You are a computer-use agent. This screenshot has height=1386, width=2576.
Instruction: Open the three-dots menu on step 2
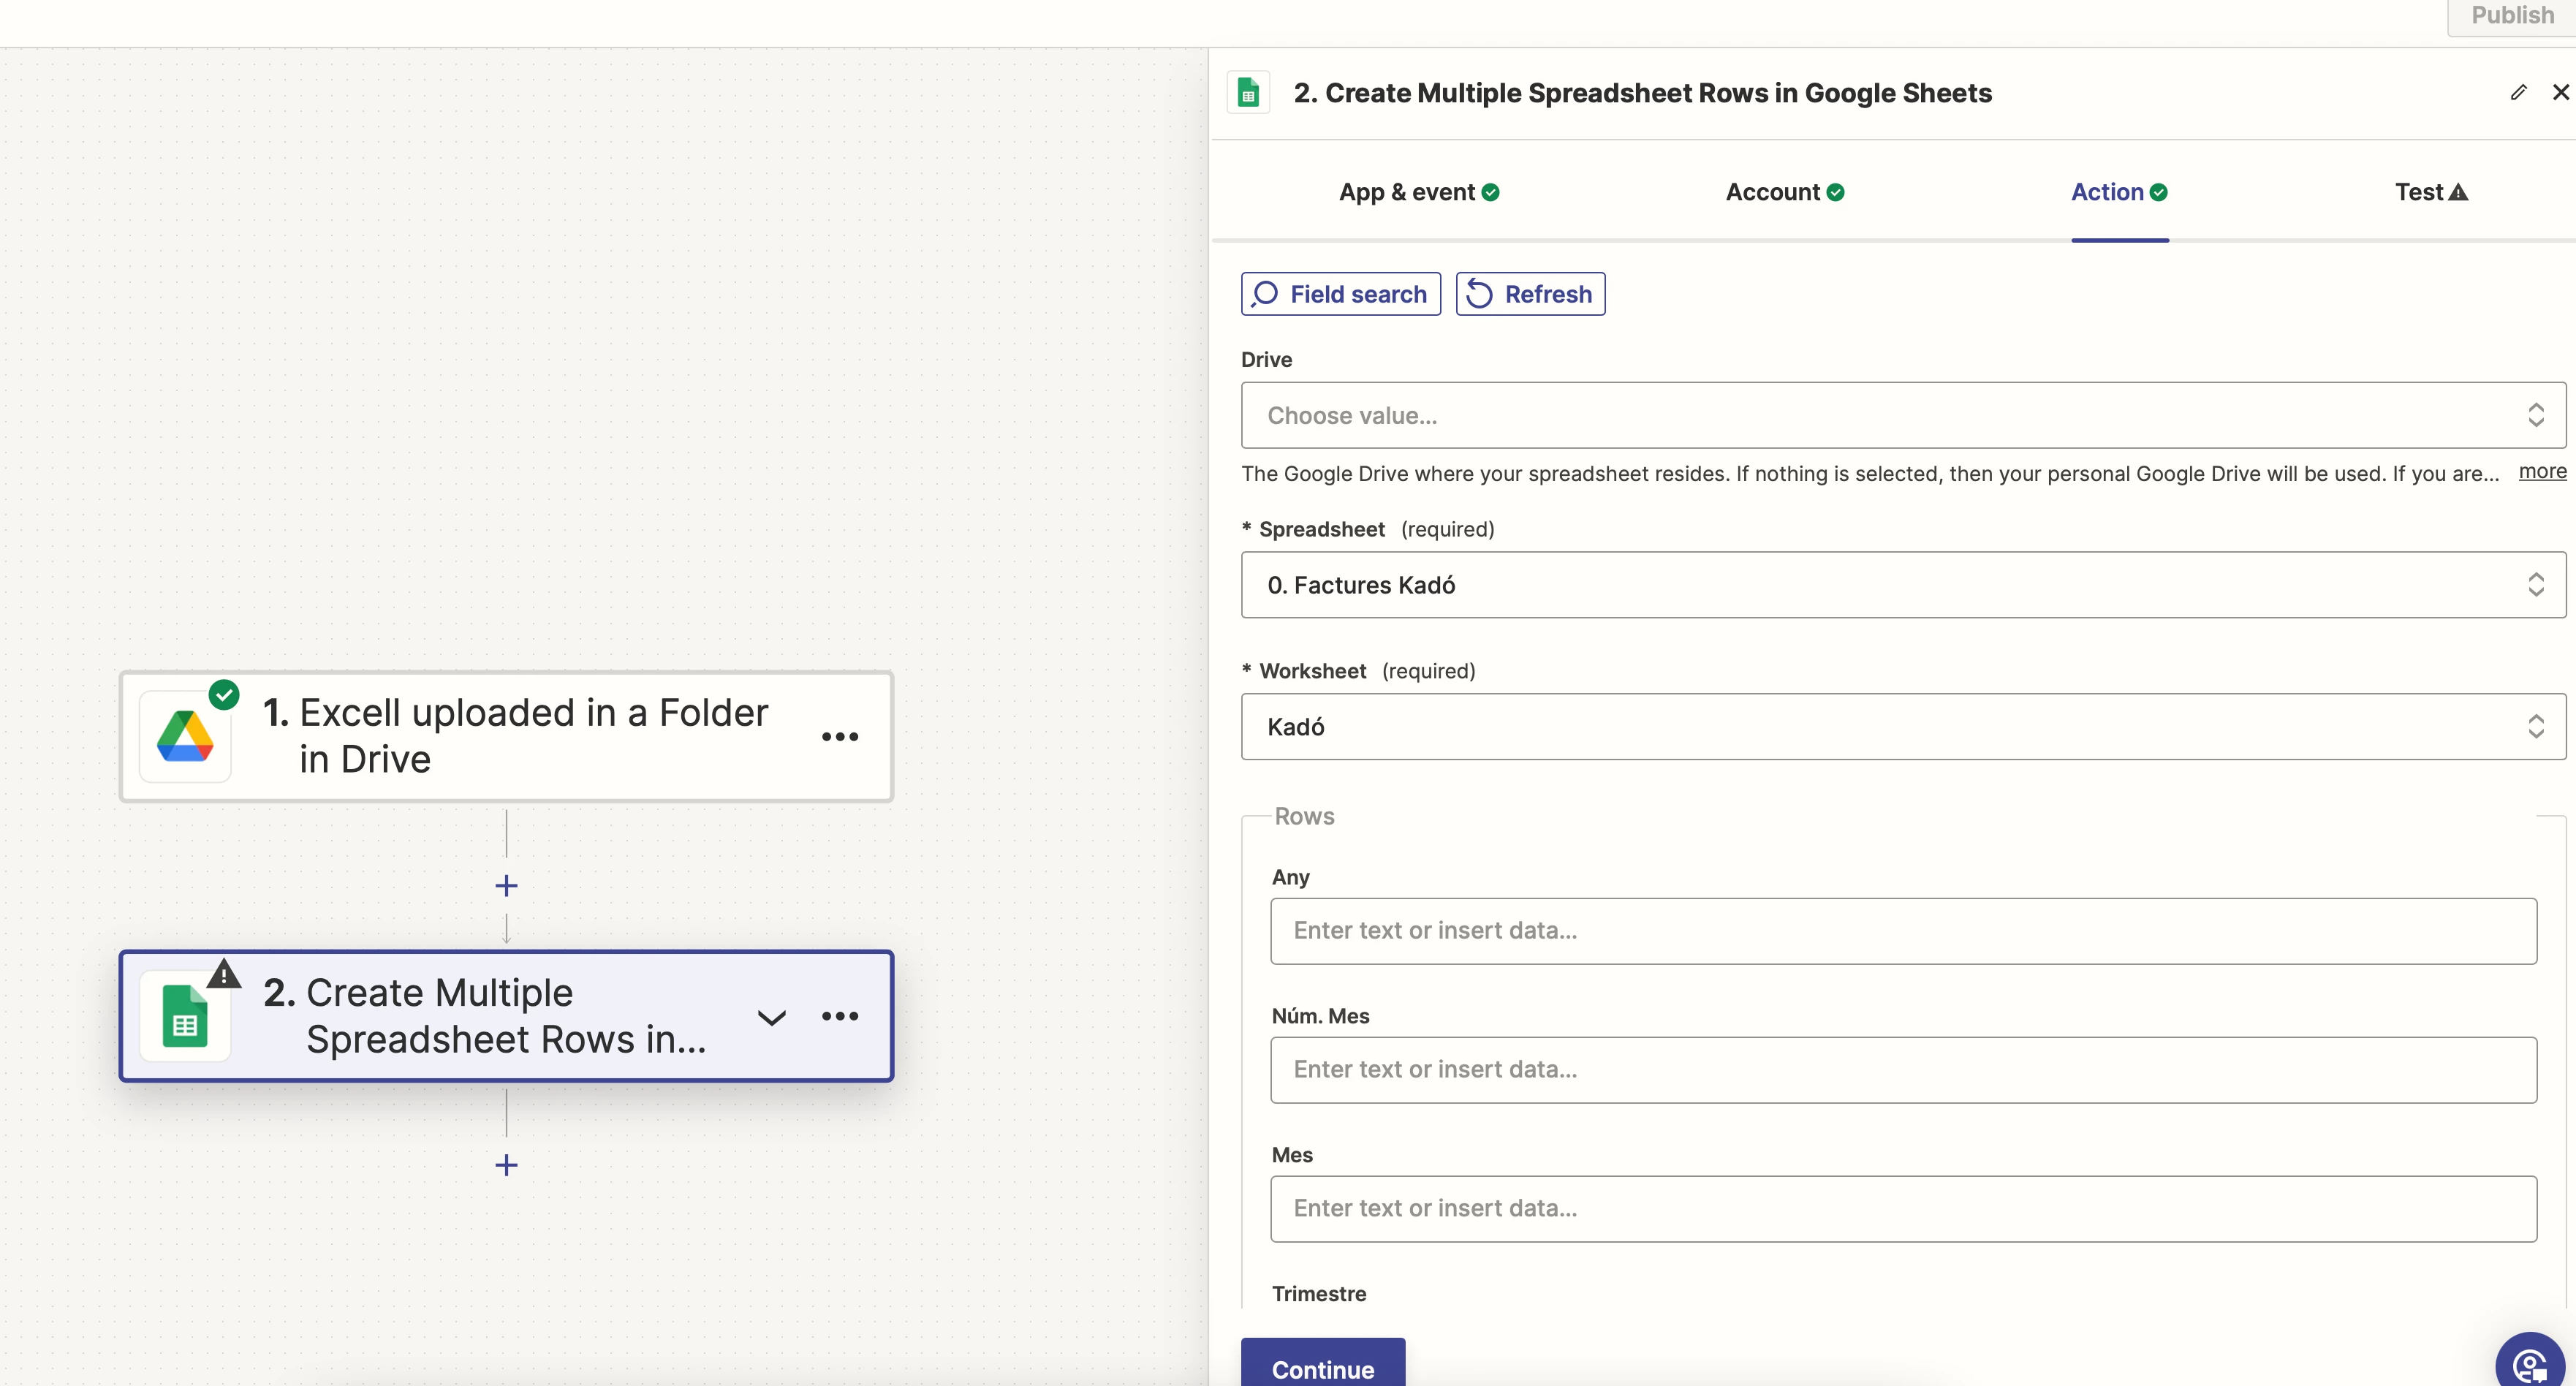point(839,1016)
